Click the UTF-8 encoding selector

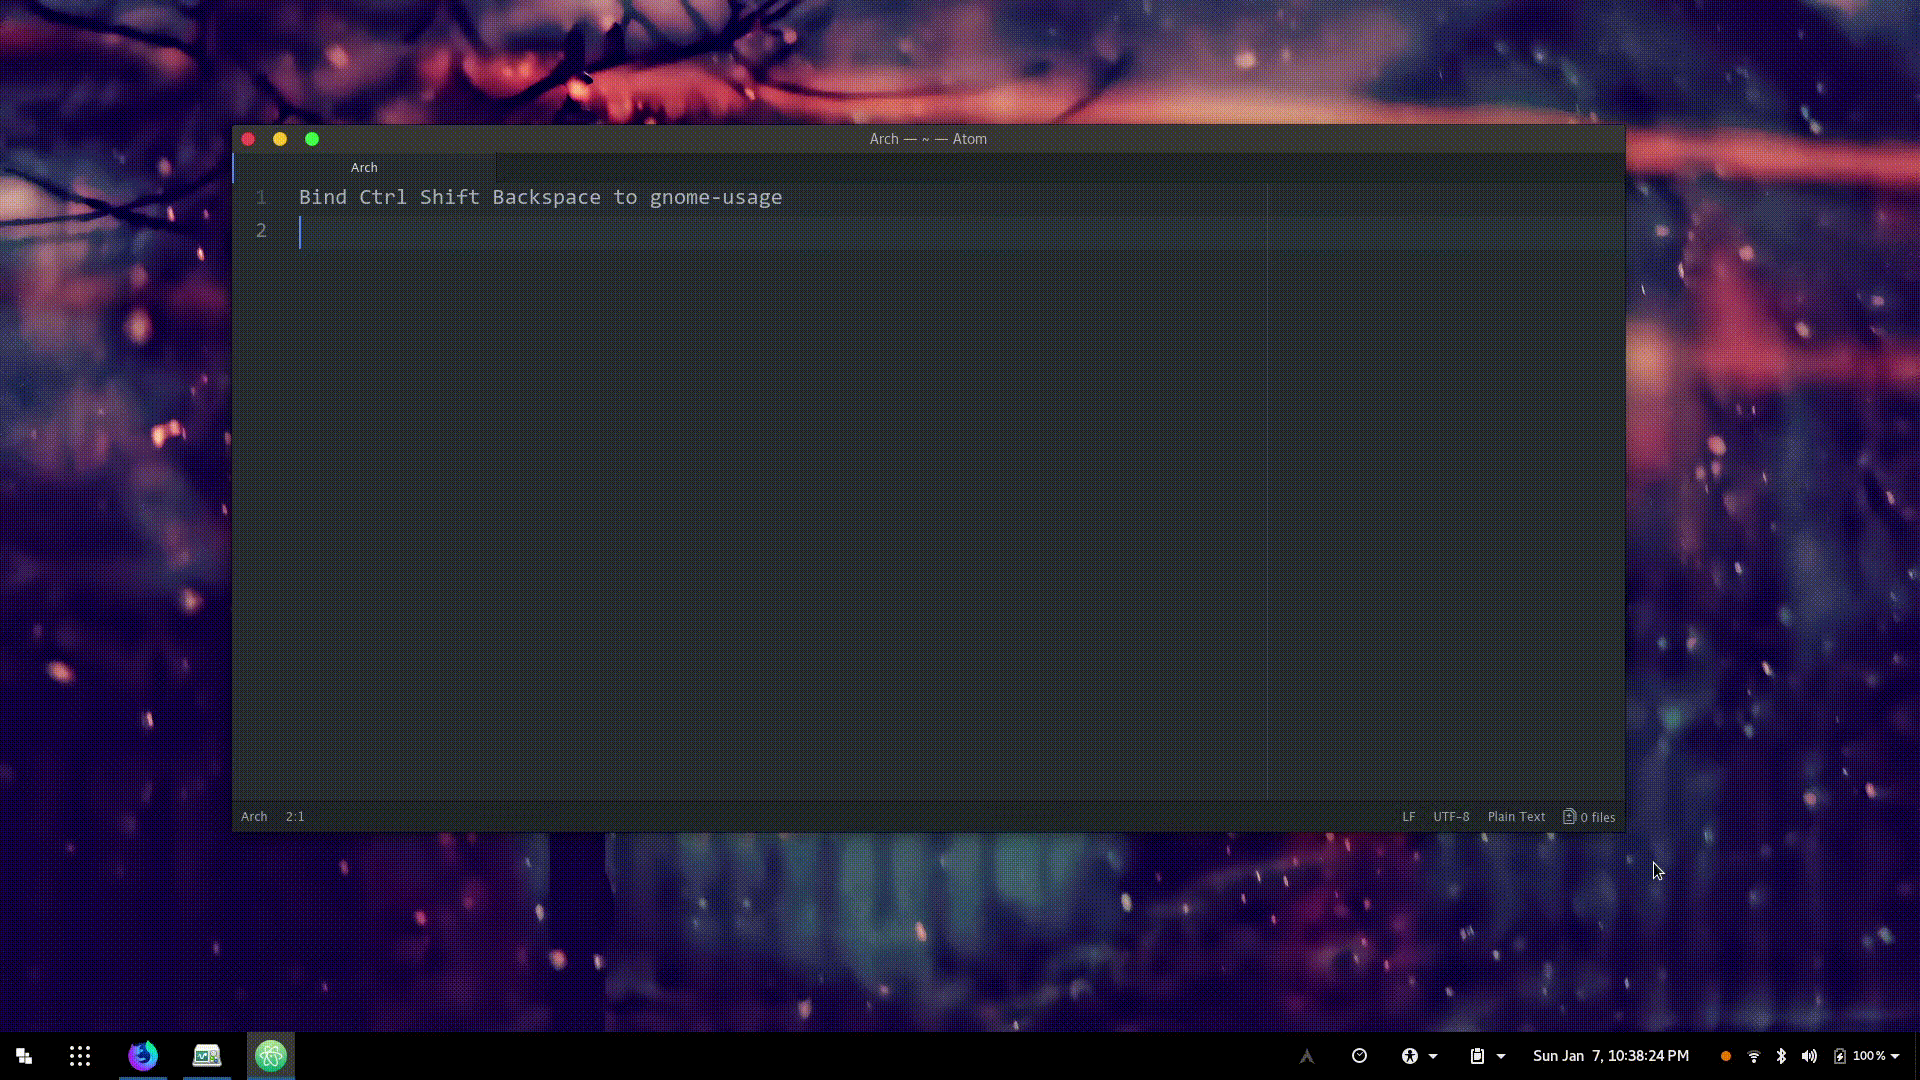[x=1451, y=817]
